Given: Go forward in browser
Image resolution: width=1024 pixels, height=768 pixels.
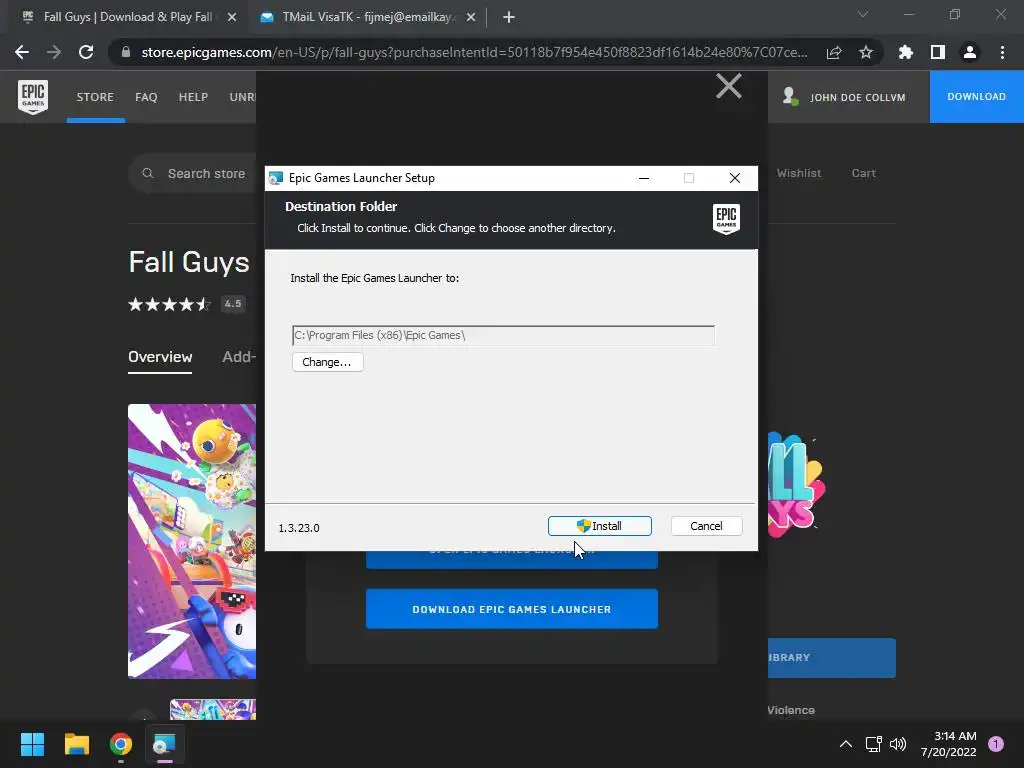Looking at the screenshot, I should click(x=54, y=52).
